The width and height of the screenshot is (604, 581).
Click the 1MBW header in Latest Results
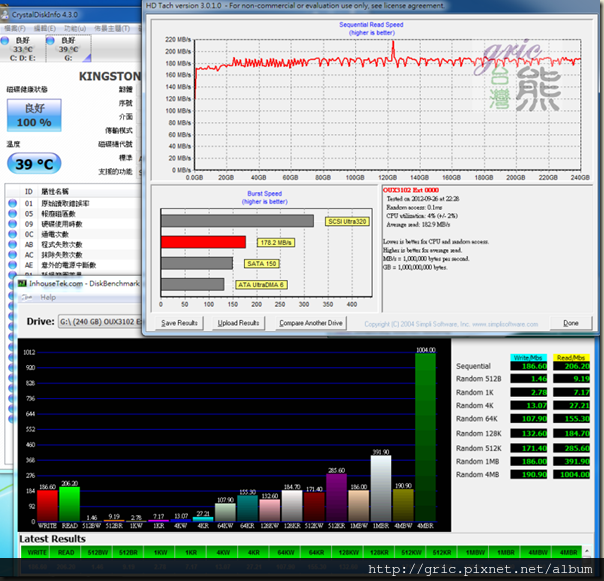[475, 552]
